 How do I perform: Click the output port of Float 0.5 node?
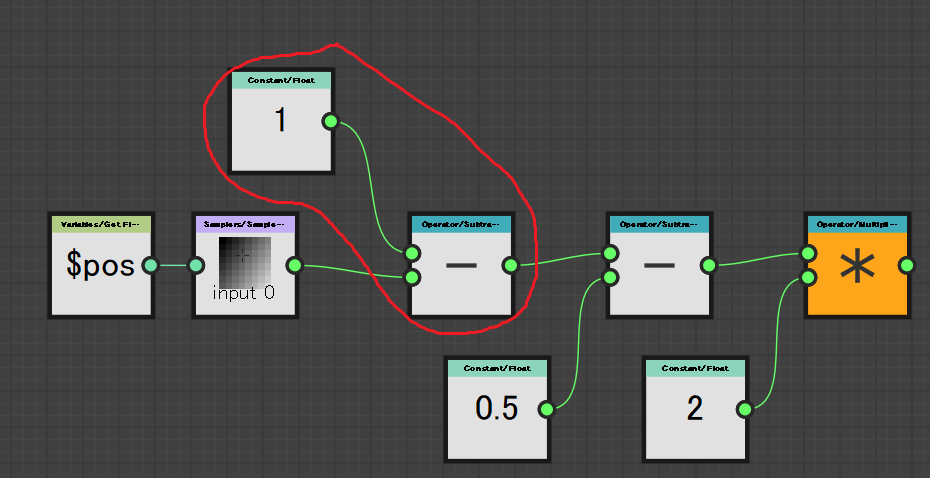(546, 409)
